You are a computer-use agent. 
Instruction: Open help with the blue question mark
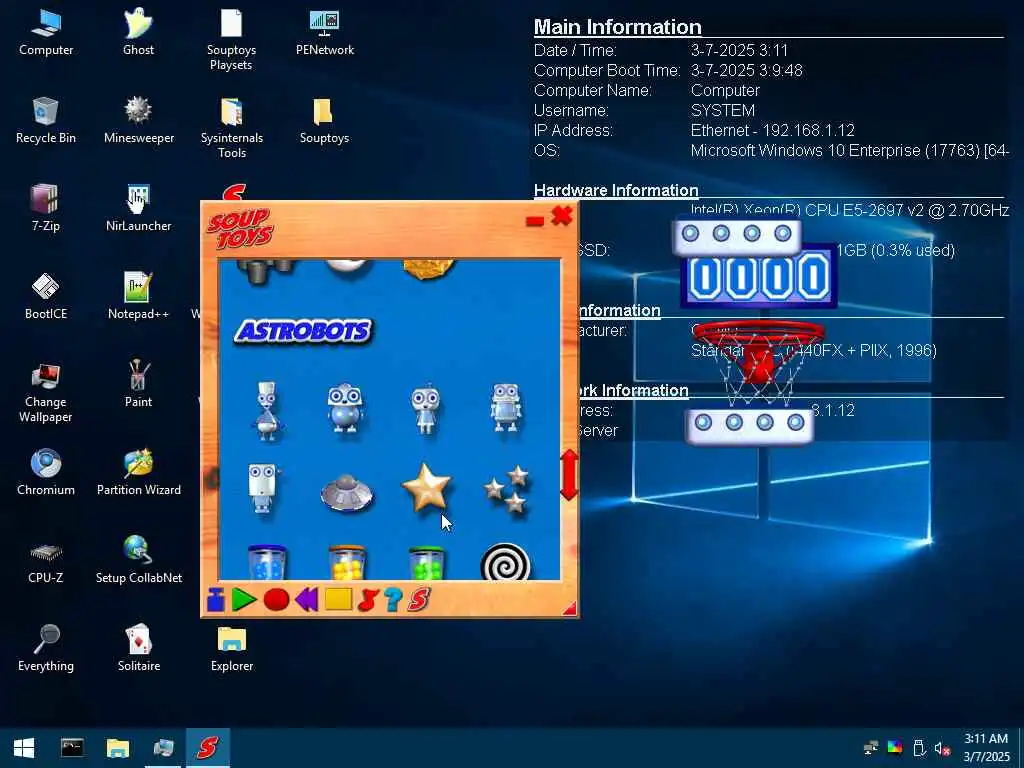point(393,600)
